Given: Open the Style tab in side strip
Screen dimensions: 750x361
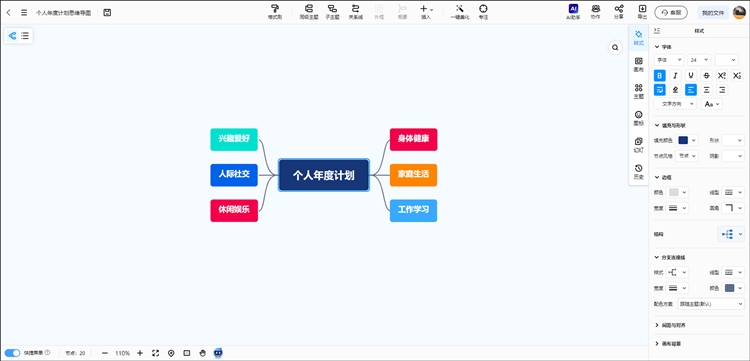Looking at the screenshot, I should [638, 38].
